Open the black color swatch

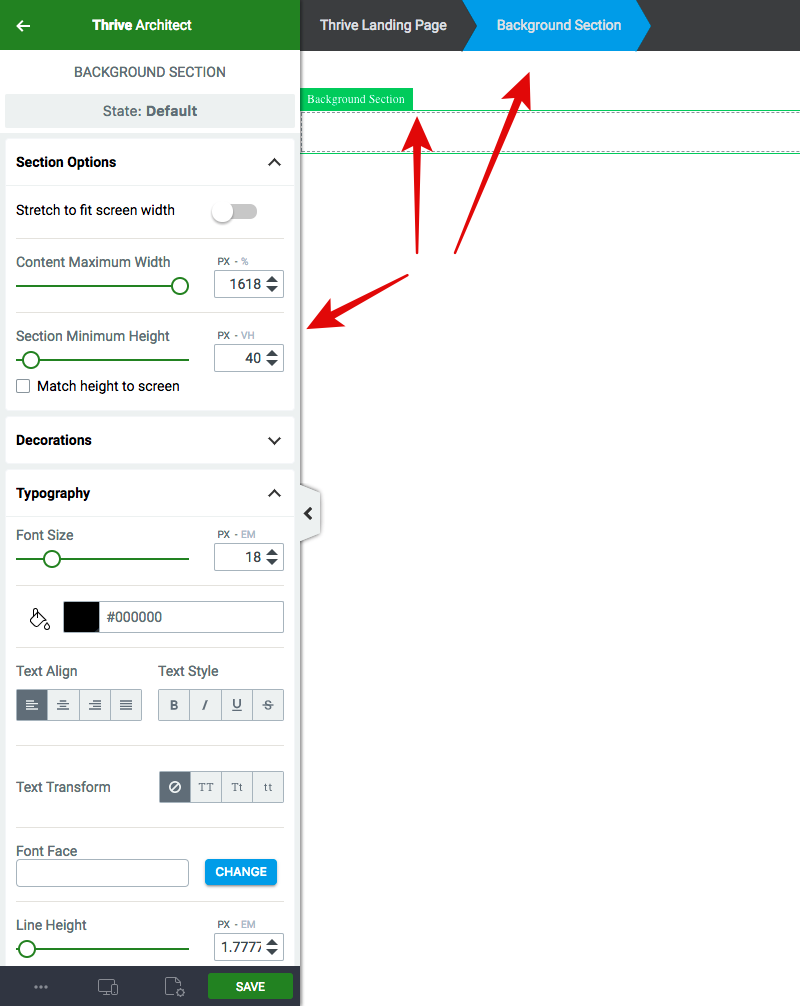pyautogui.click(x=81, y=617)
